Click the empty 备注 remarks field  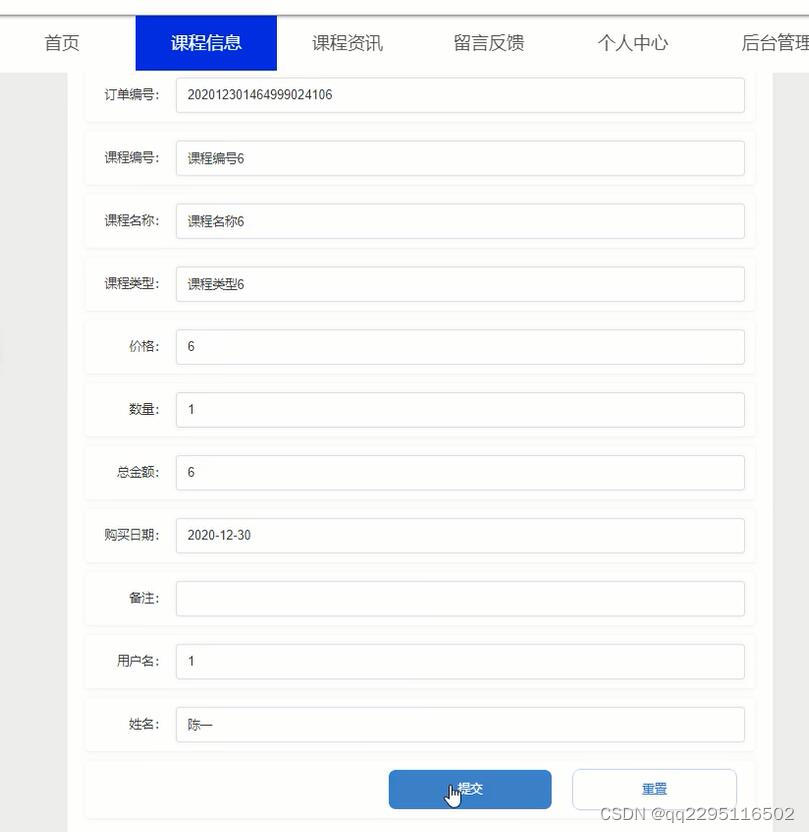[460, 598]
